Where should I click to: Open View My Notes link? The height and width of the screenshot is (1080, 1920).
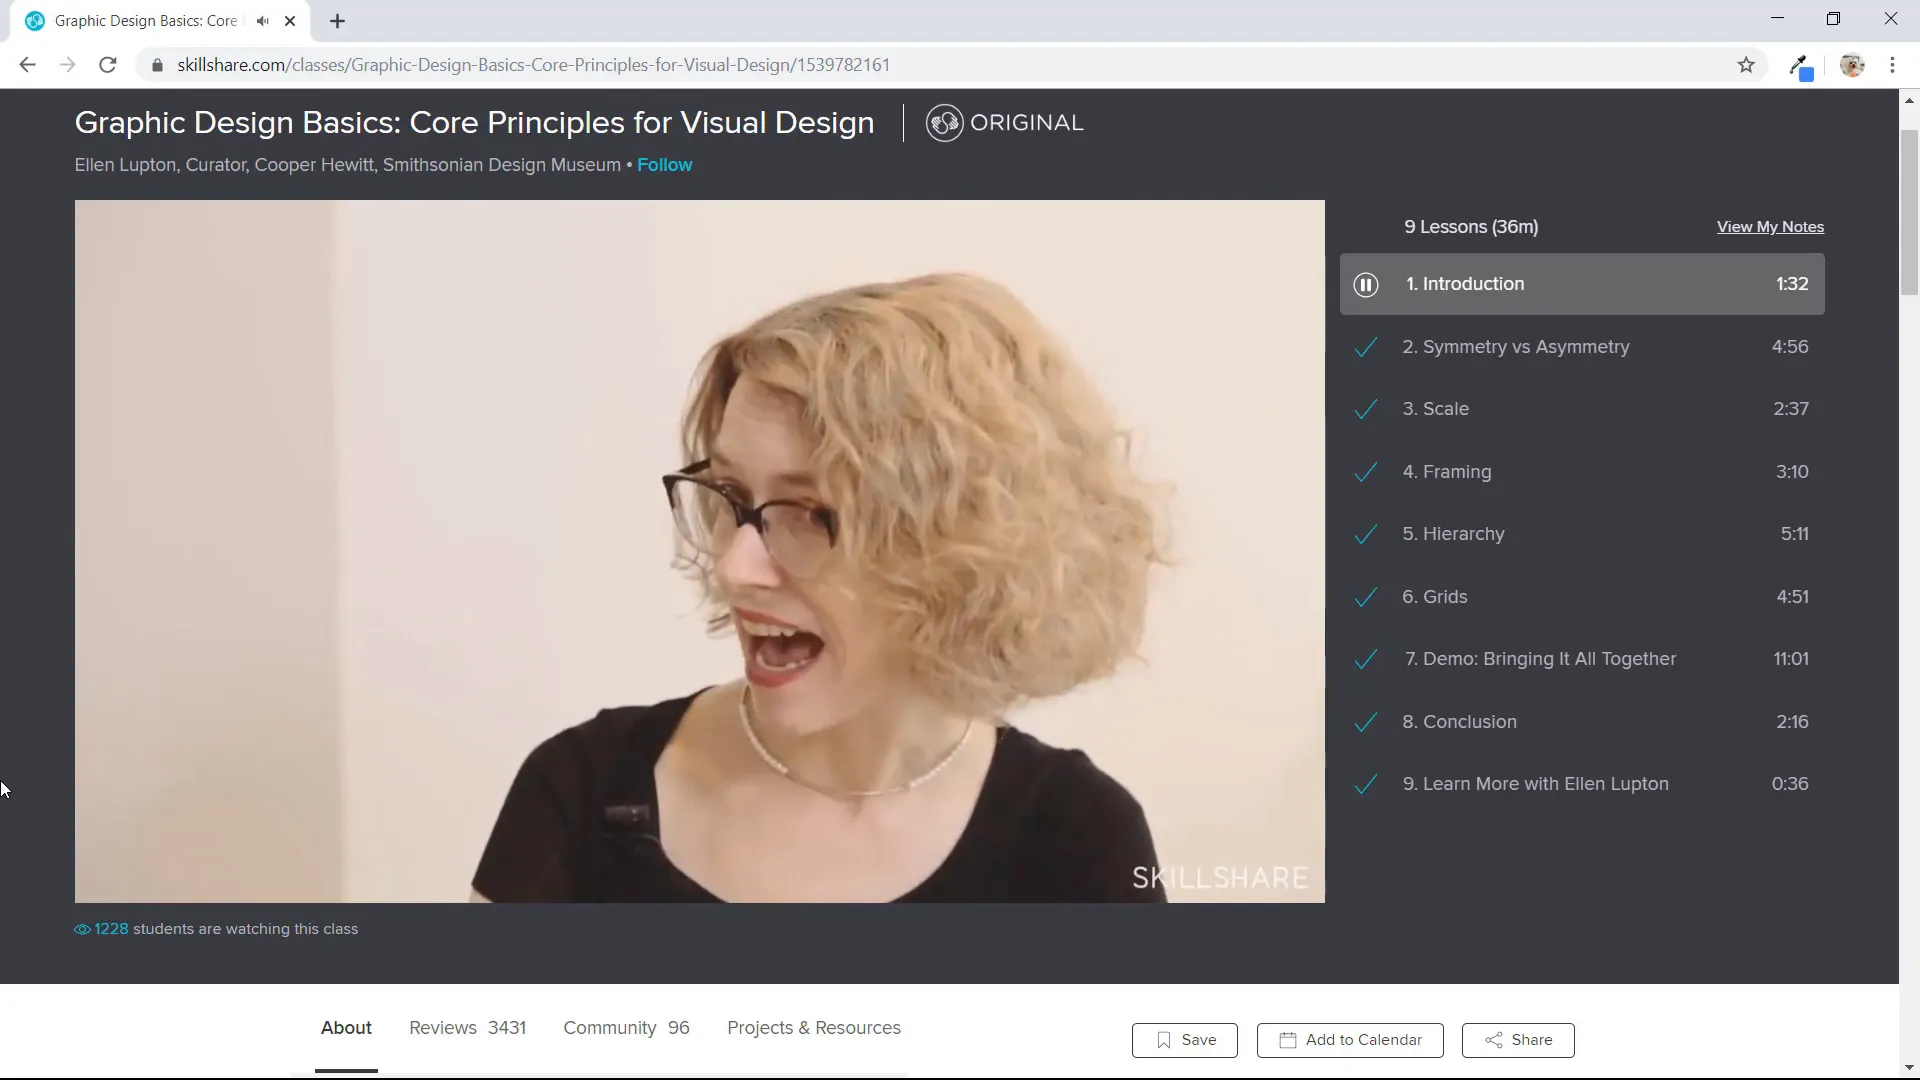pos(1770,227)
